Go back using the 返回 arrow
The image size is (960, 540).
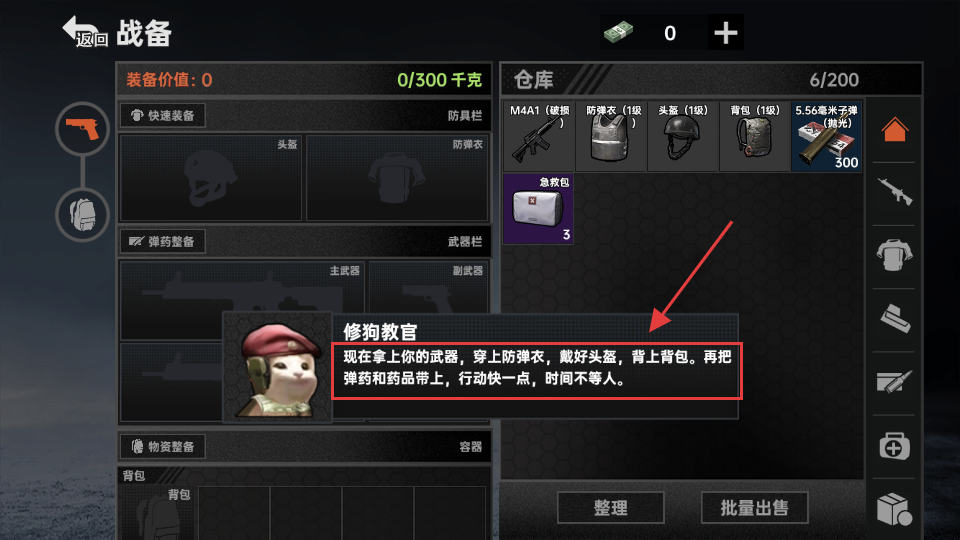(x=84, y=32)
